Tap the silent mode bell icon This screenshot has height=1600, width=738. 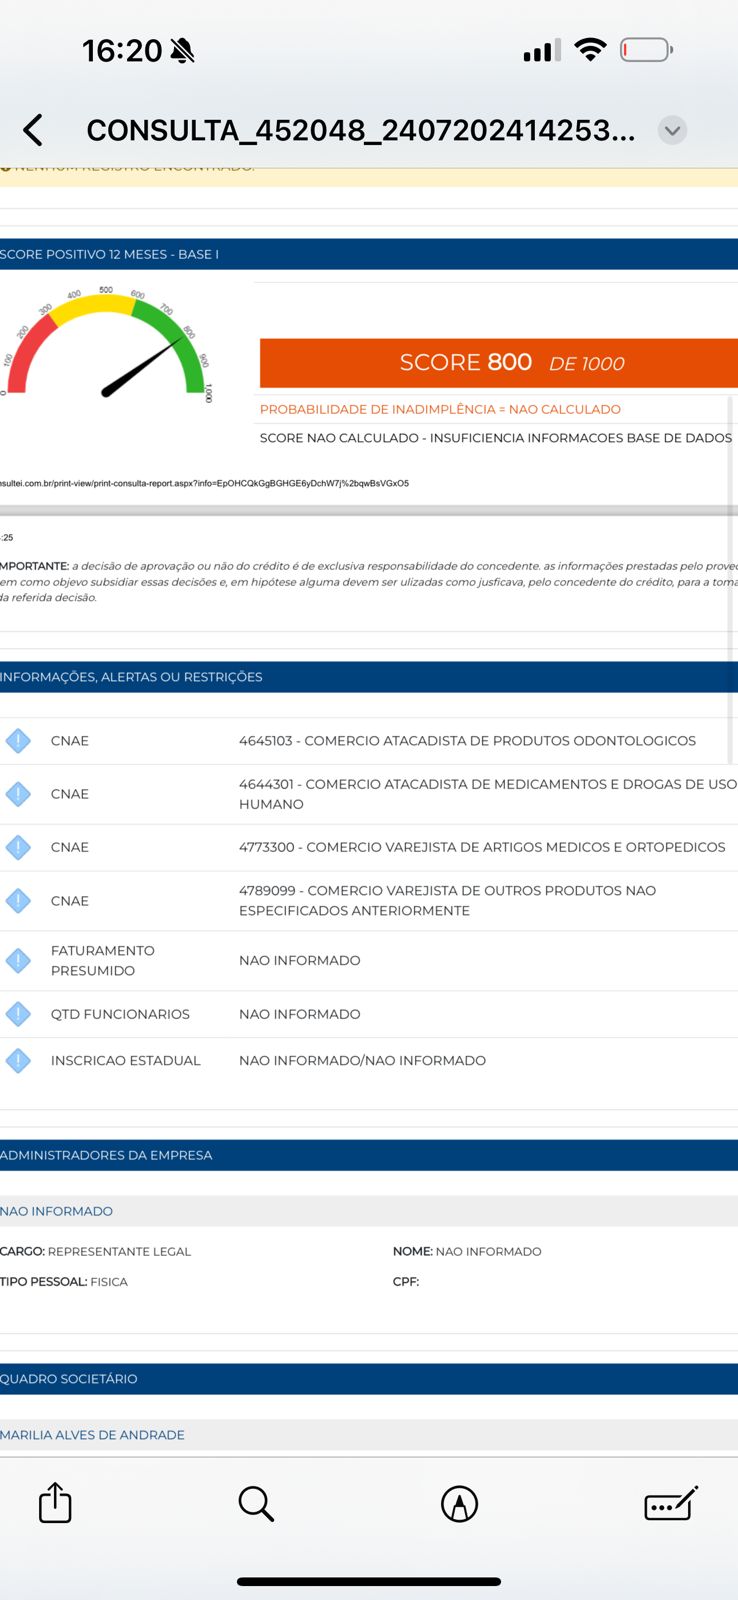pos(182,50)
